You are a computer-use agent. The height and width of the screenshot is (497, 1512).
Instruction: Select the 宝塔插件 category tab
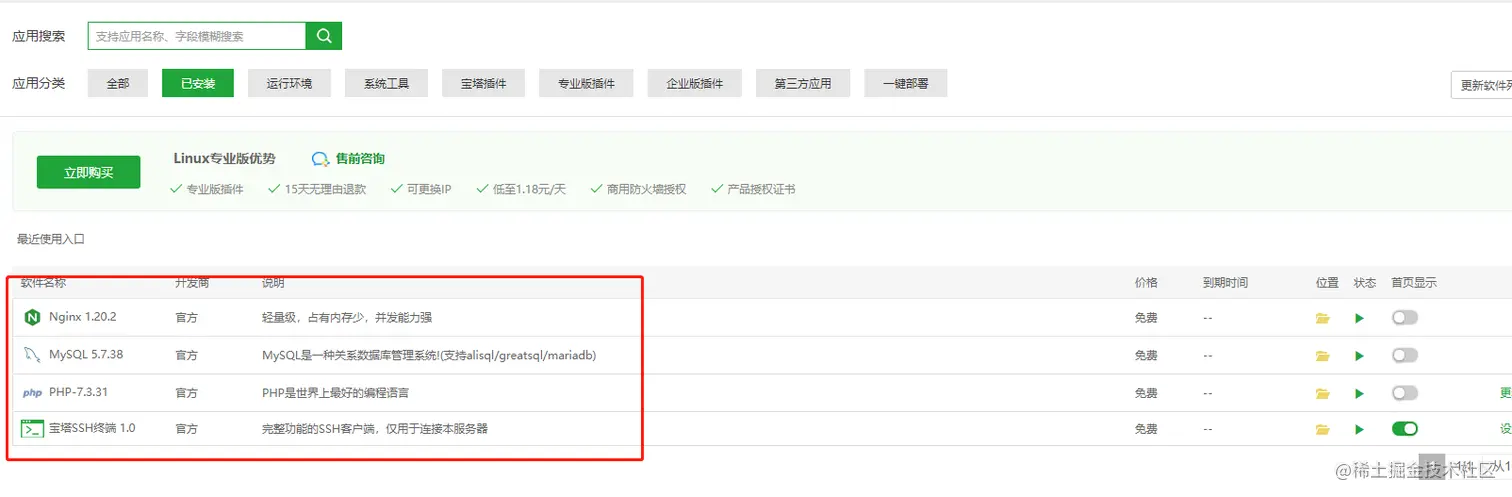484,83
